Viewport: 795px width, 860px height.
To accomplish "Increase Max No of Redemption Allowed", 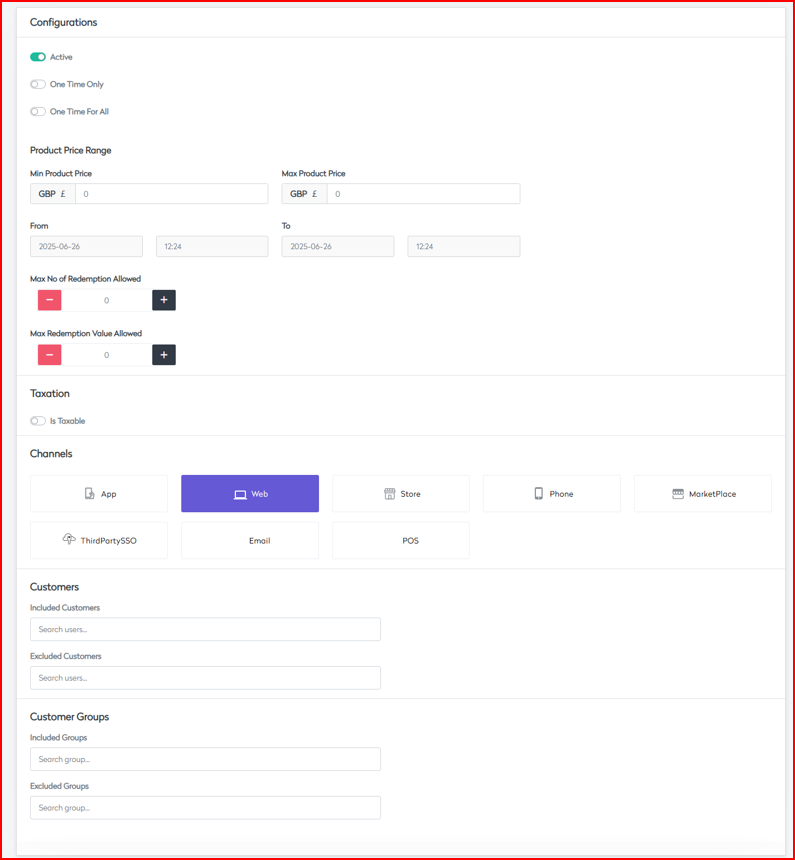I will (164, 300).
